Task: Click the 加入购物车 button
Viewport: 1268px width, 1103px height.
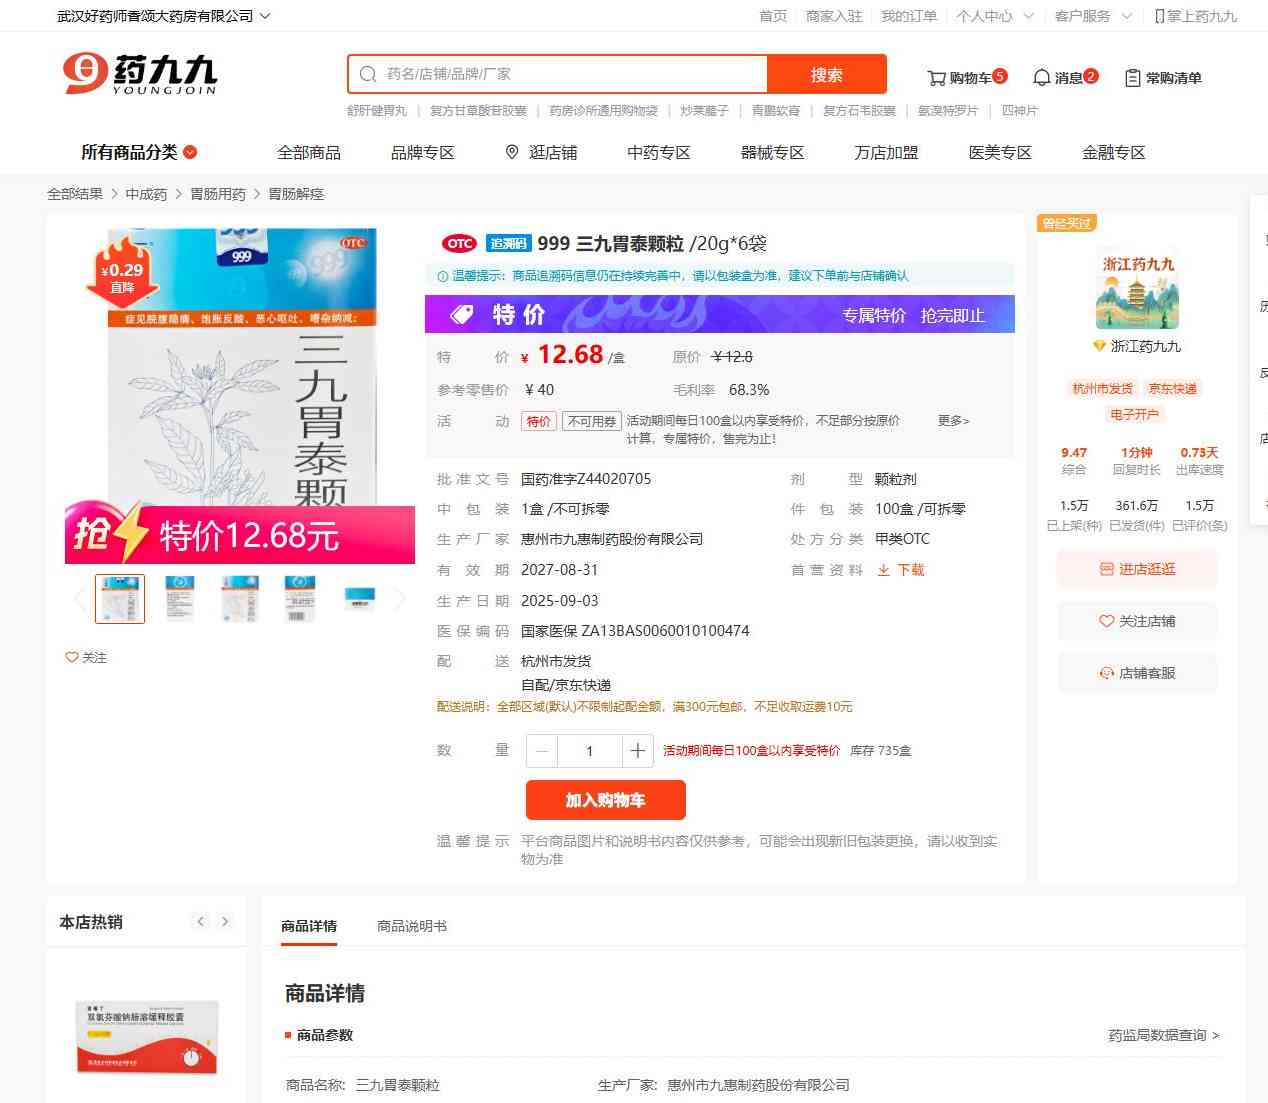Action: click(605, 800)
